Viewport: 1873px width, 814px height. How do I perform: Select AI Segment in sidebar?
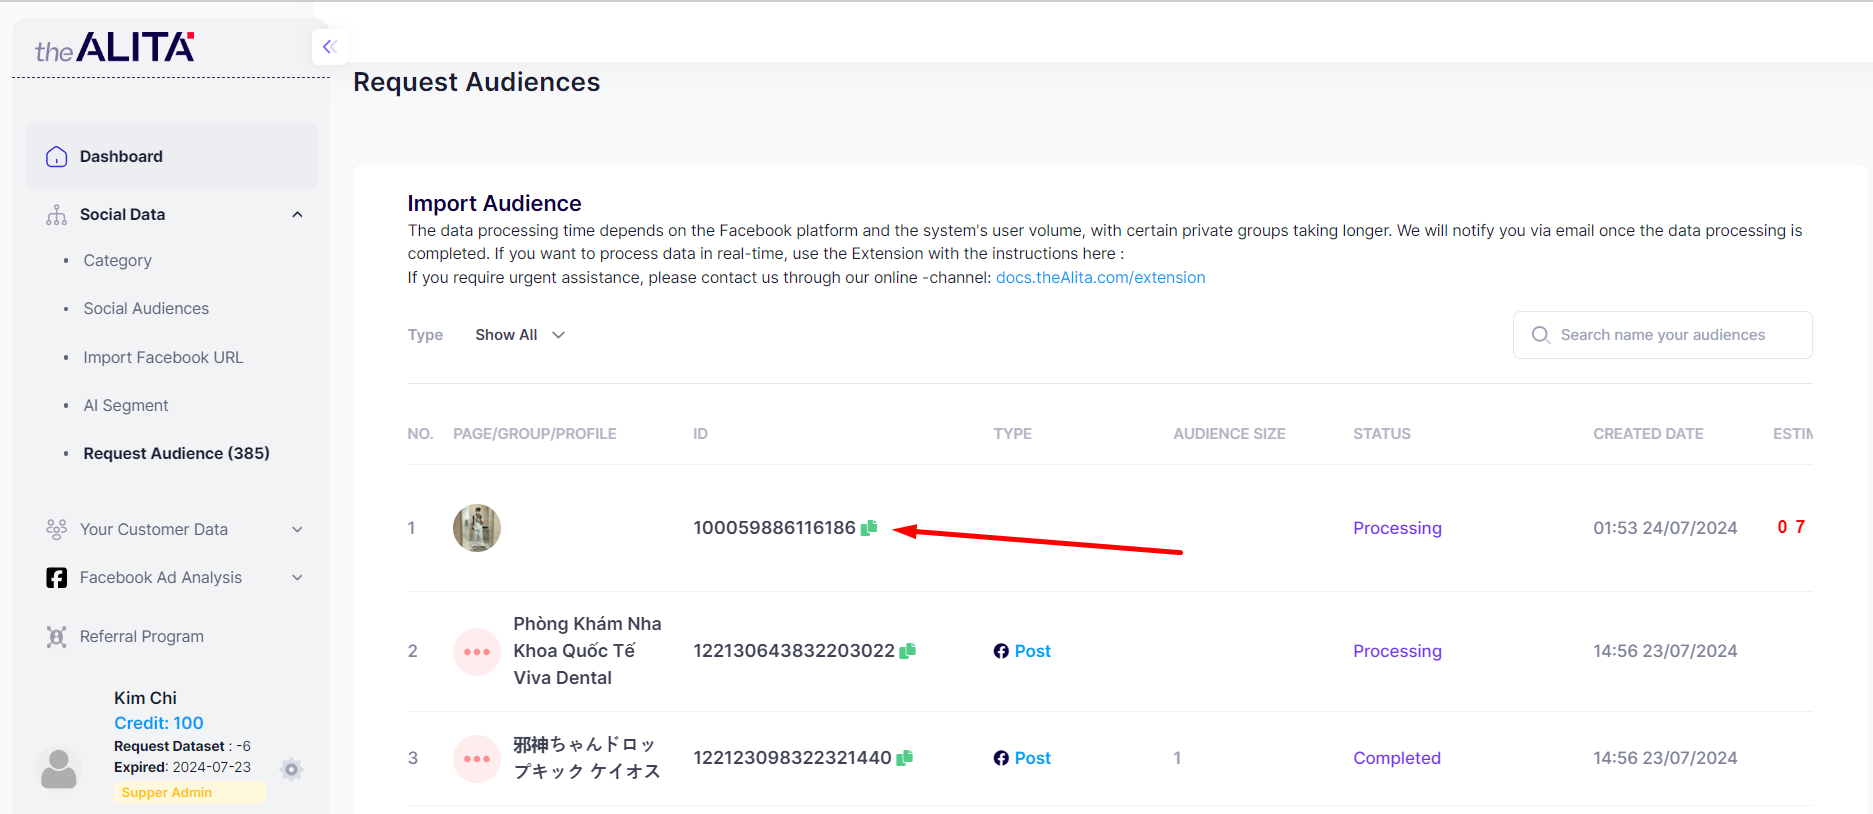pyautogui.click(x=126, y=406)
